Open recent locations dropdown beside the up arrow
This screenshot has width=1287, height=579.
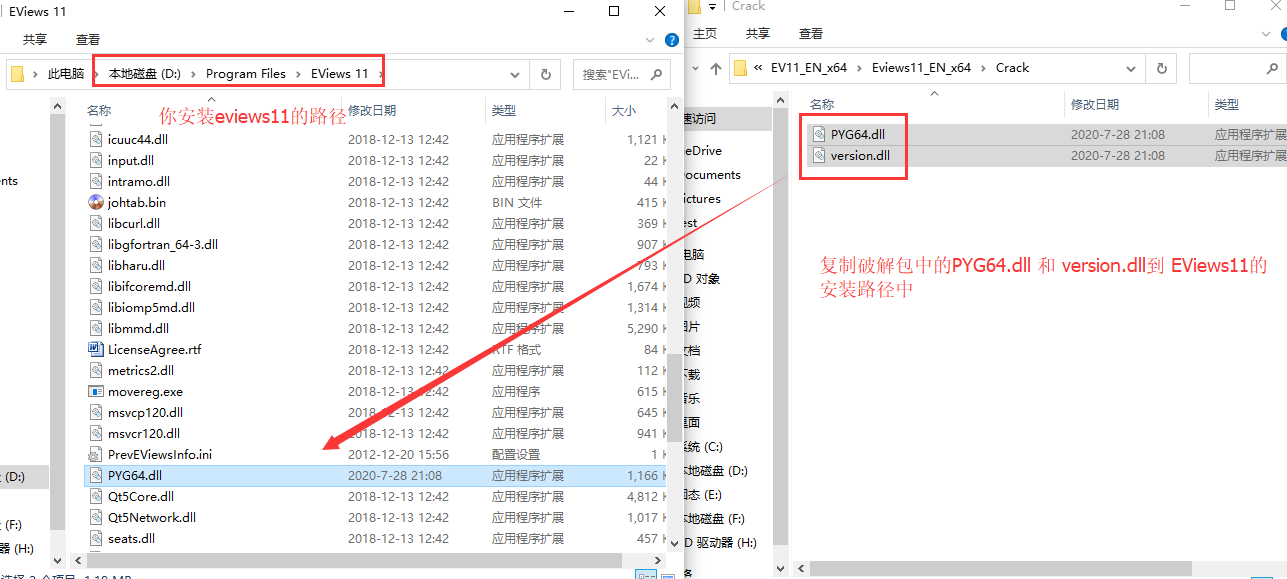coord(696,68)
